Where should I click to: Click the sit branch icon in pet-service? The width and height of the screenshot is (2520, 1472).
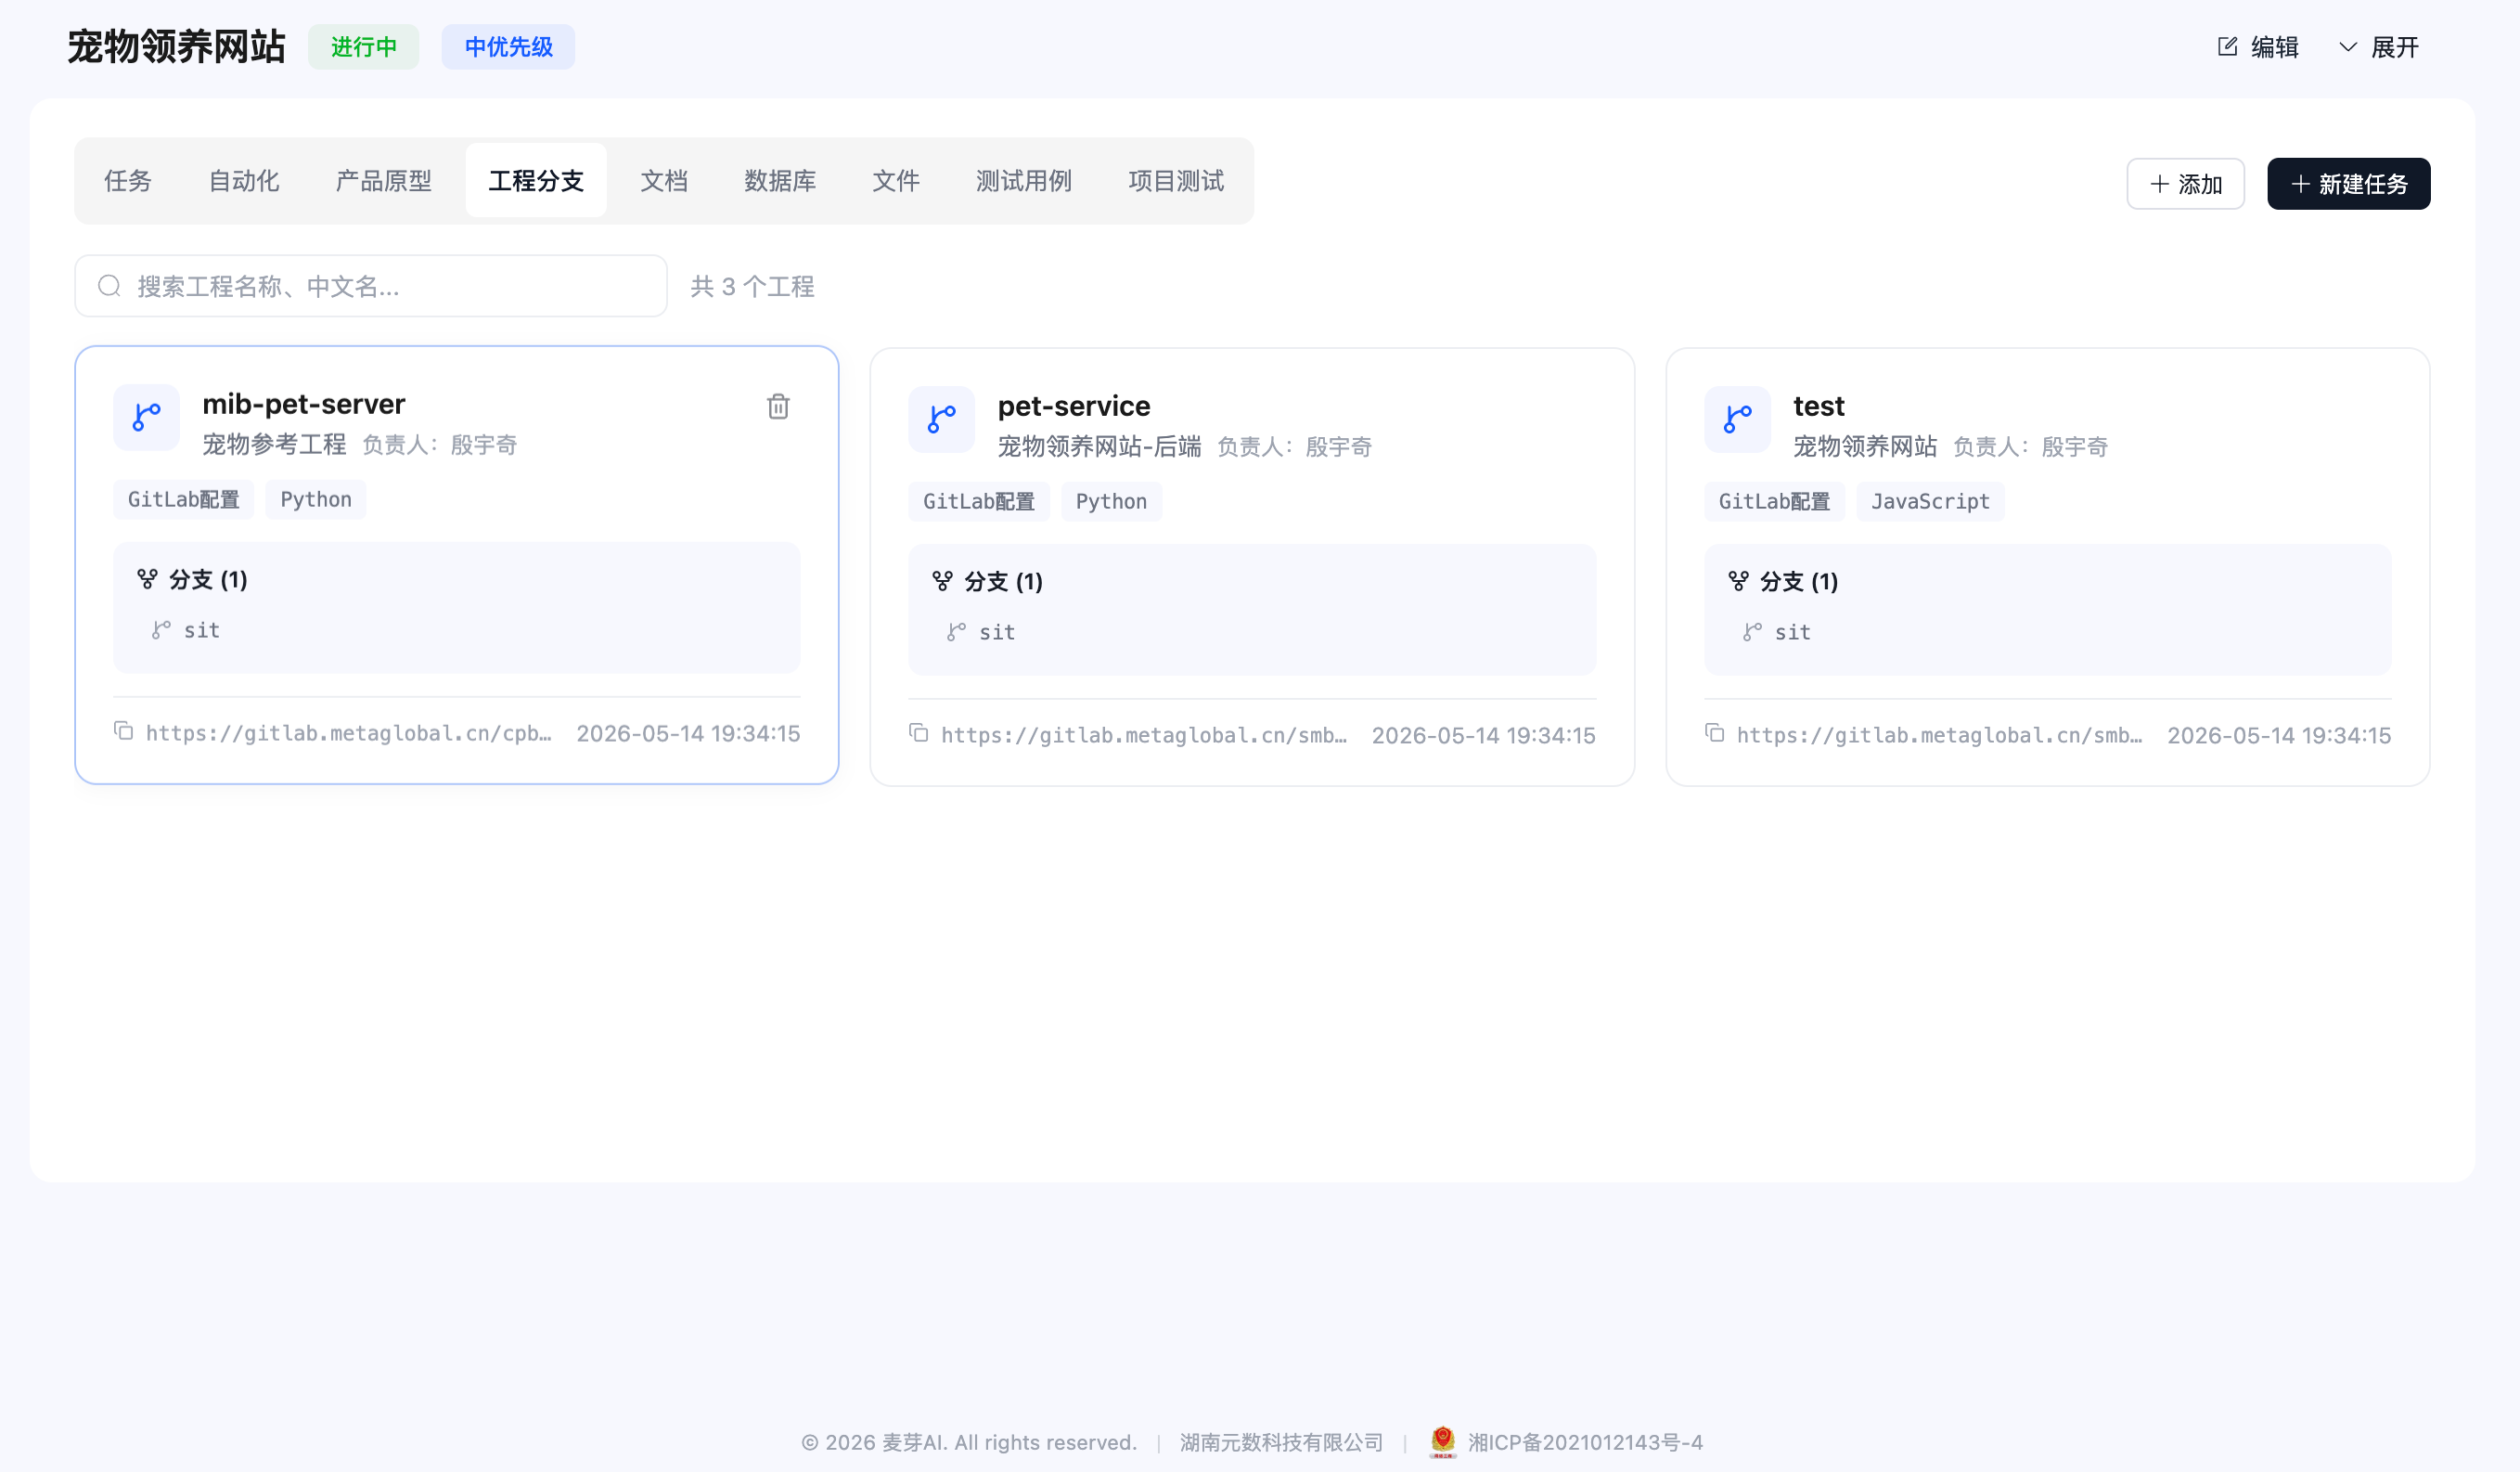956,632
